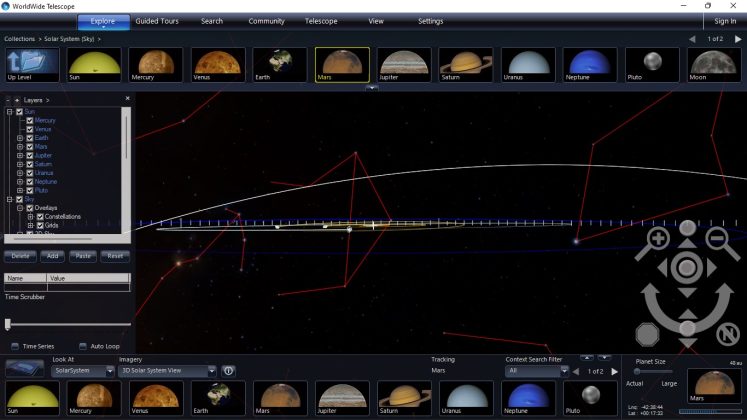Image resolution: width=747 pixels, height=420 pixels.
Task: Go to previous page of context results
Action: (576, 371)
